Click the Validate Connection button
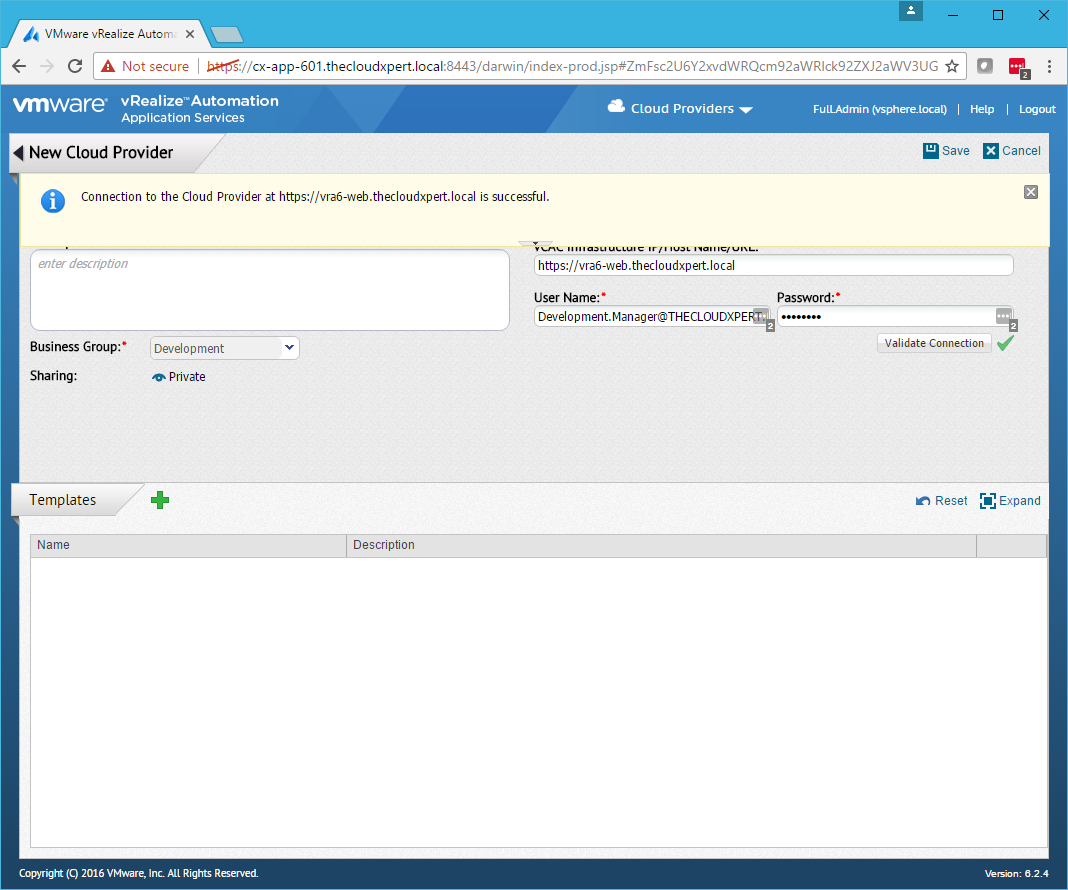 pyautogui.click(x=934, y=343)
